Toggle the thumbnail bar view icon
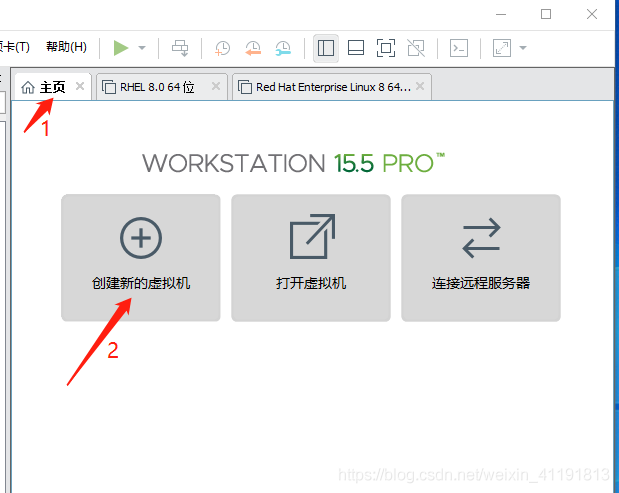619x493 pixels. point(356,48)
